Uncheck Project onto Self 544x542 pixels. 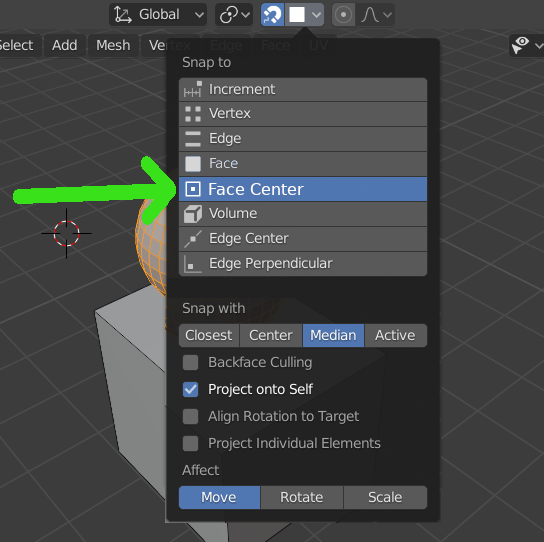190,389
